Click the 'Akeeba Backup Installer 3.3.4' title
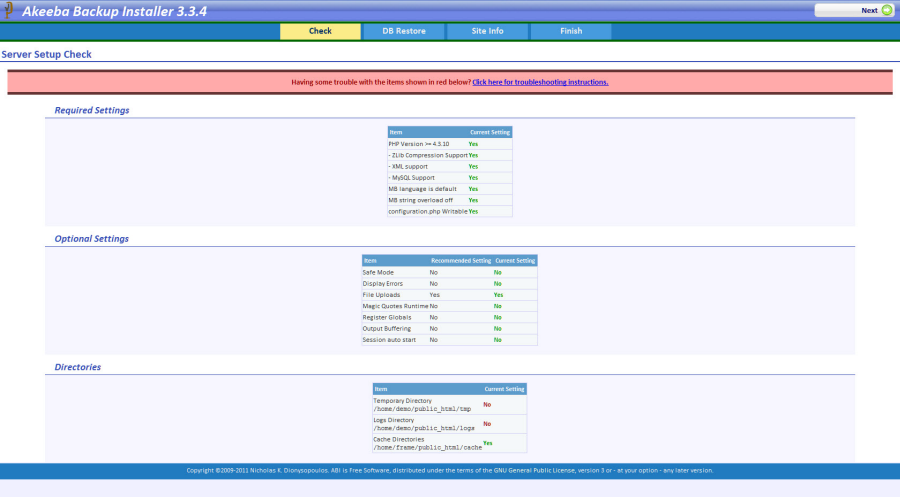Viewport: 900px width, 497px height. (x=114, y=11)
